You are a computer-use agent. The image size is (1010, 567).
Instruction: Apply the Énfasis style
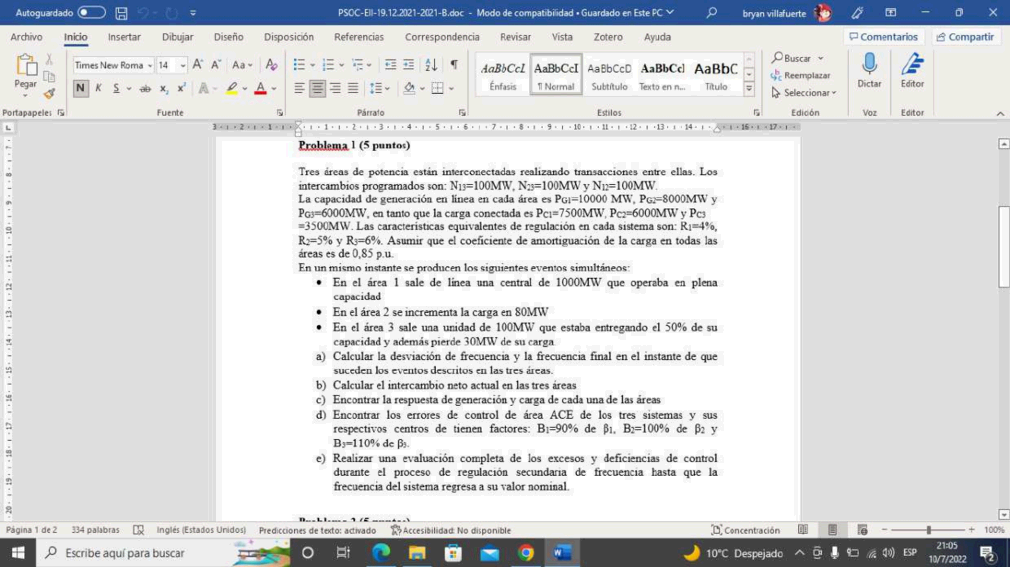pos(503,75)
